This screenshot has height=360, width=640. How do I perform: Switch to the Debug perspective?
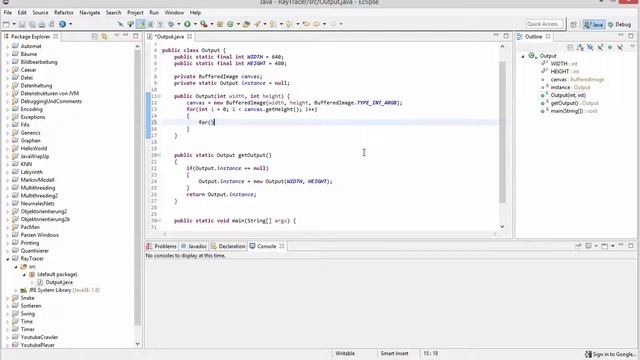click(620, 24)
